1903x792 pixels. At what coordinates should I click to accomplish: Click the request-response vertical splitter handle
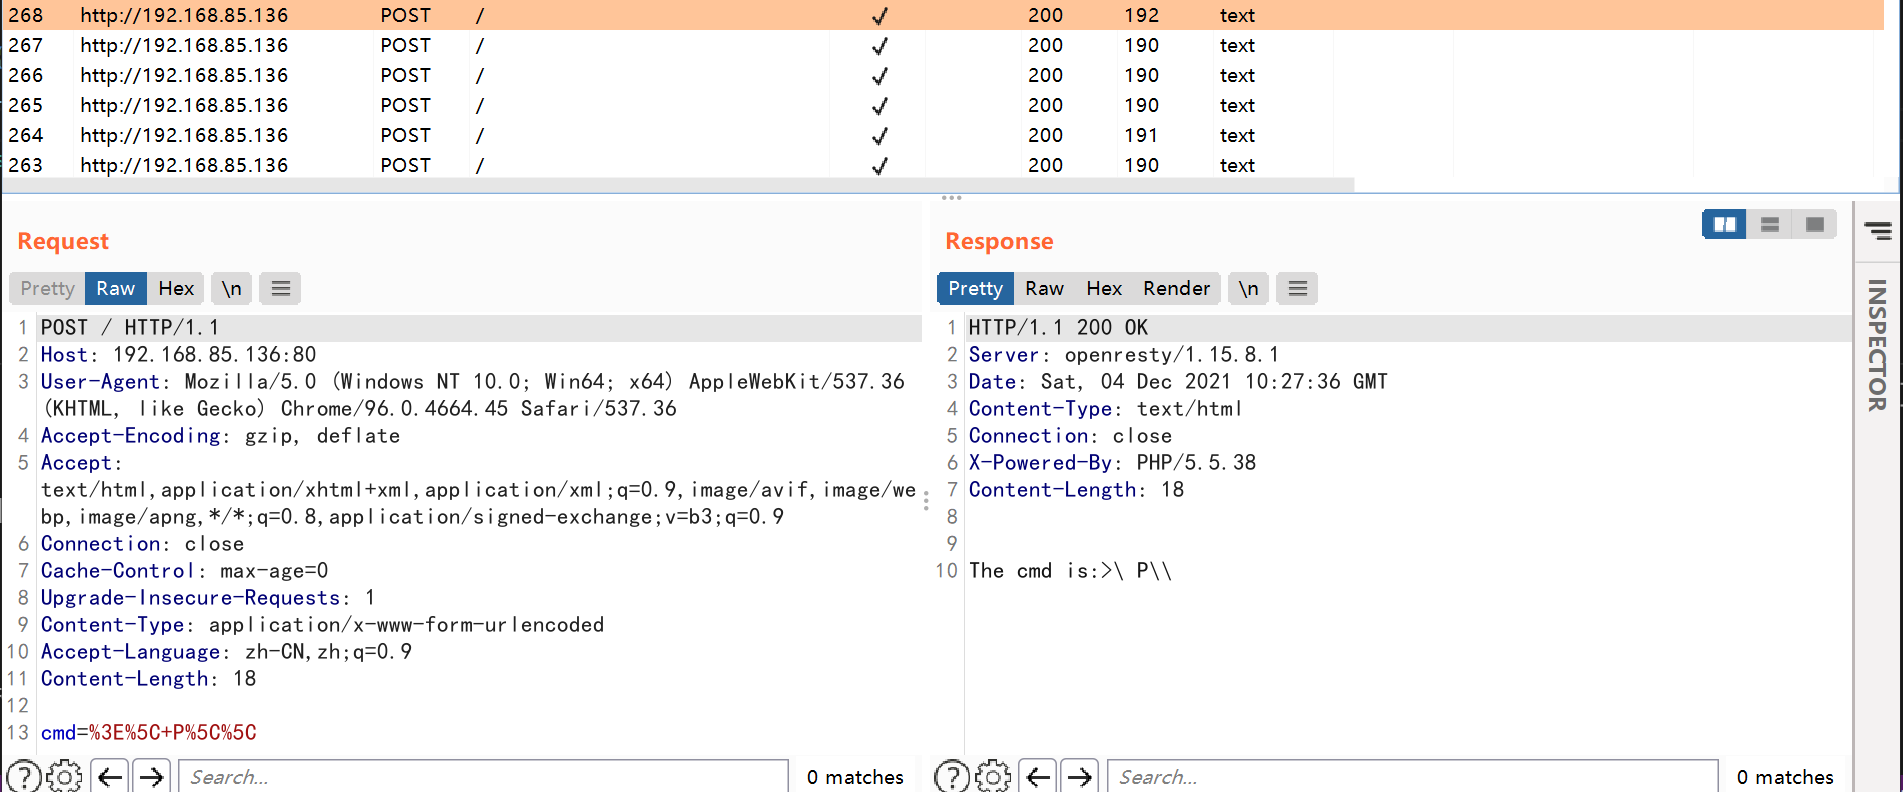926,501
